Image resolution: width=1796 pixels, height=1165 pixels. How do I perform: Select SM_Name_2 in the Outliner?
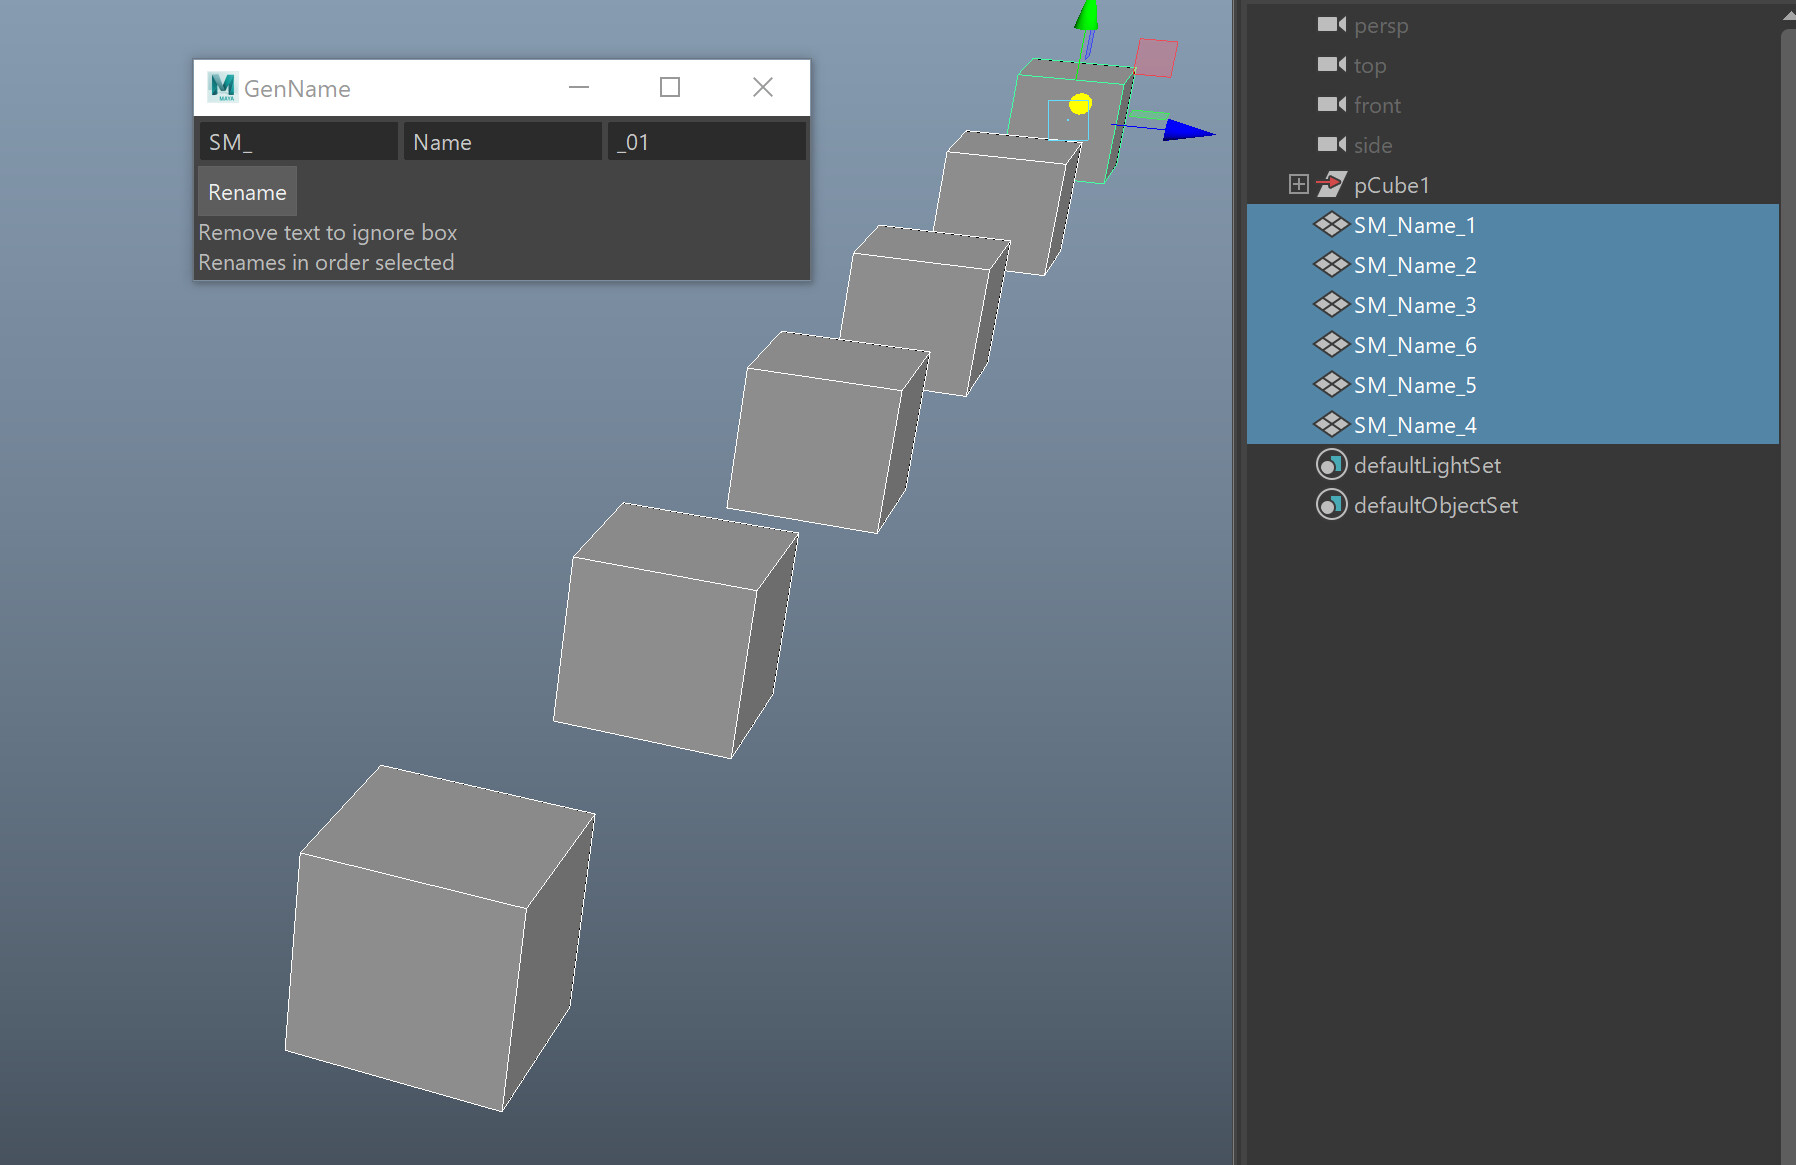(1414, 264)
